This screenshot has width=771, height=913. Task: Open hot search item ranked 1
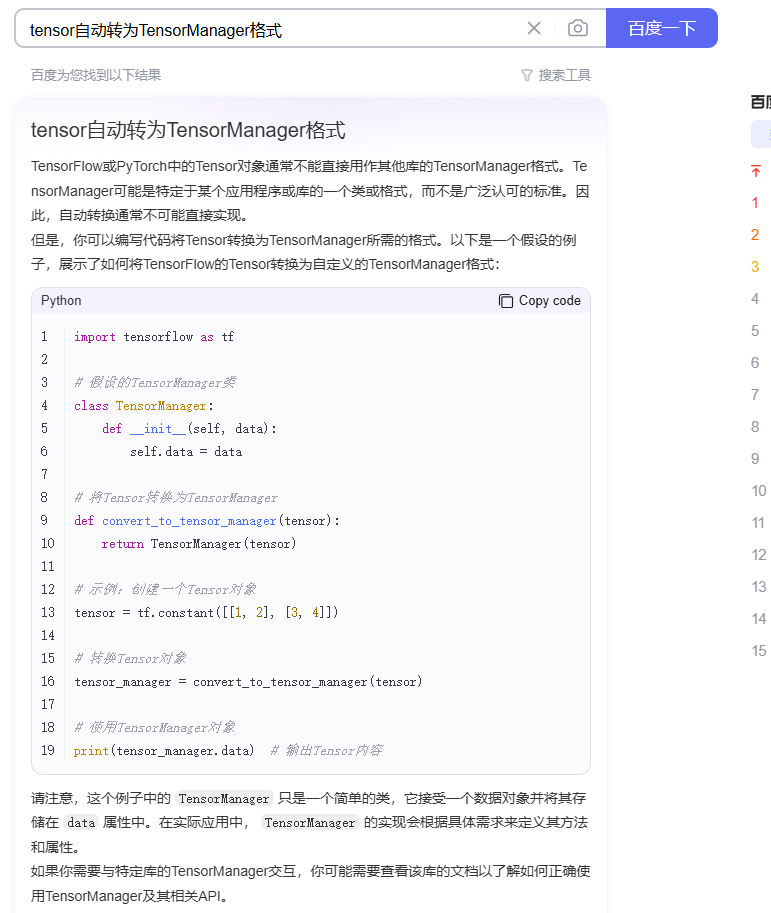click(755, 203)
